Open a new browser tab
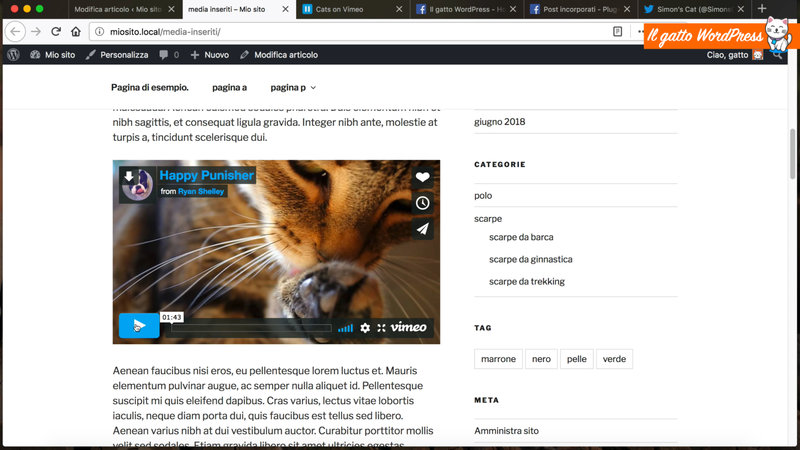Screen dimensions: 800x450 pos(762,9)
